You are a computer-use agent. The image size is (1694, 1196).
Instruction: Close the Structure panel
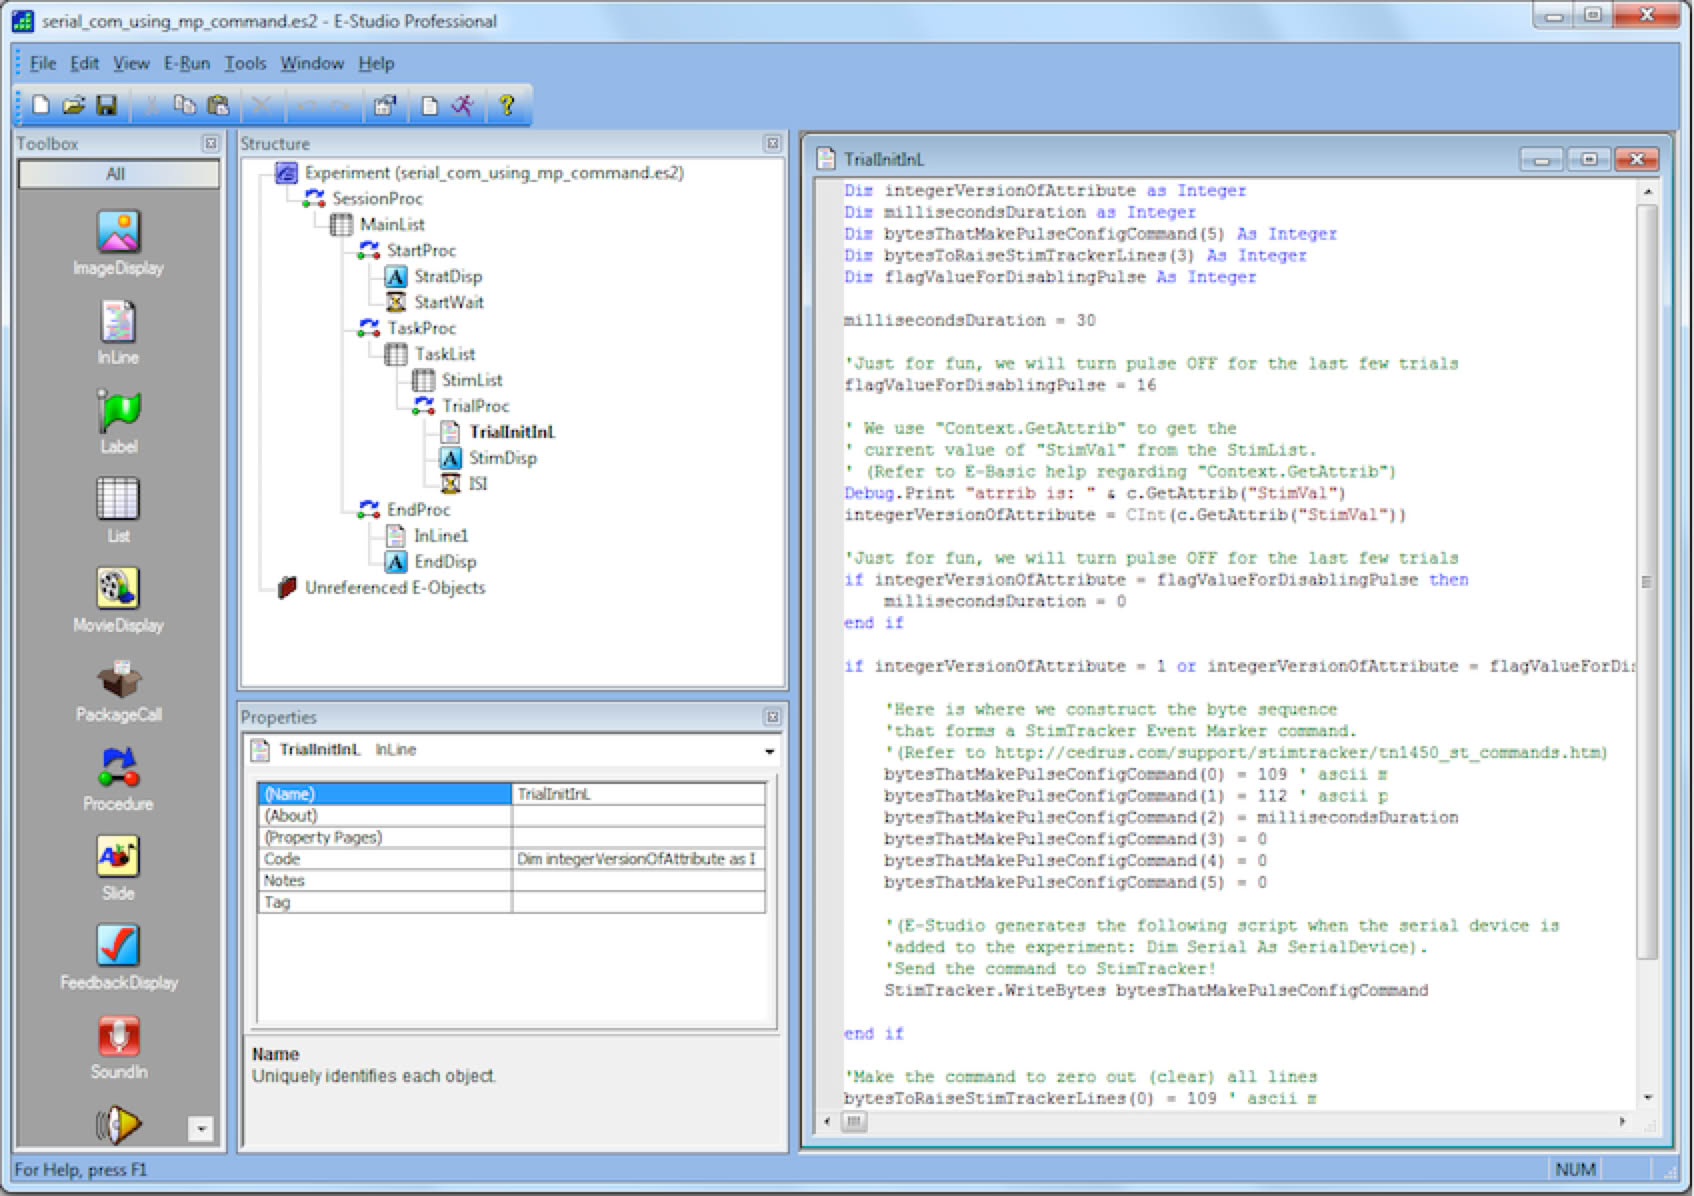pos(772,144)
